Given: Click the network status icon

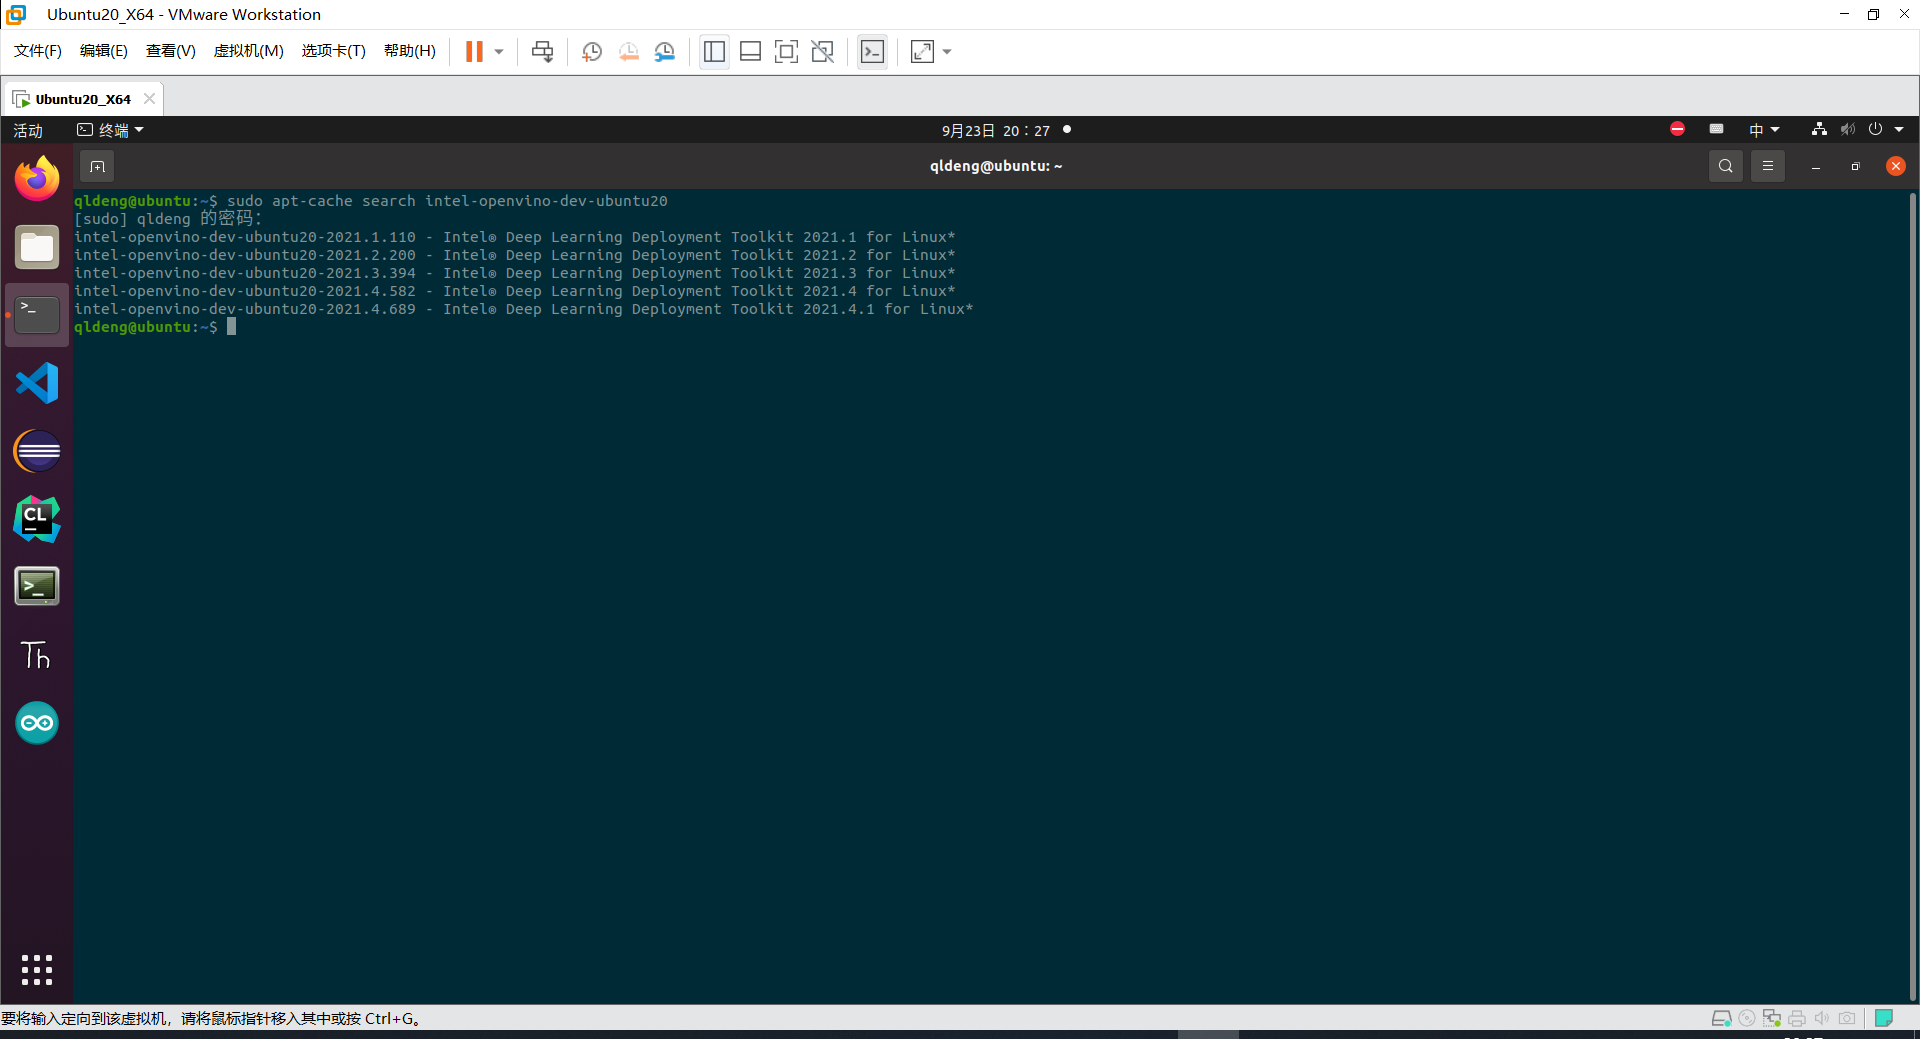Looking at the screenshot, I should coord(1819,129).
